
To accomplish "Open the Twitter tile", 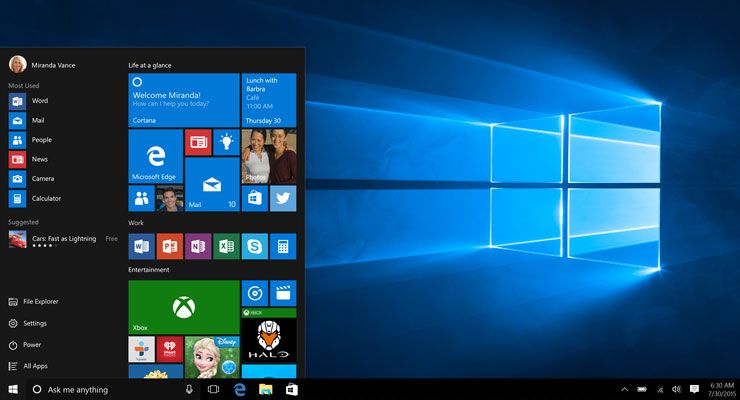I will (283, 198).
